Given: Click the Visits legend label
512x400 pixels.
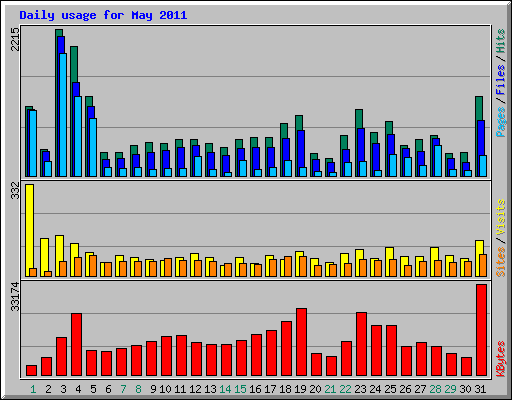Looking at the screenshot, I should coord(501,217).
